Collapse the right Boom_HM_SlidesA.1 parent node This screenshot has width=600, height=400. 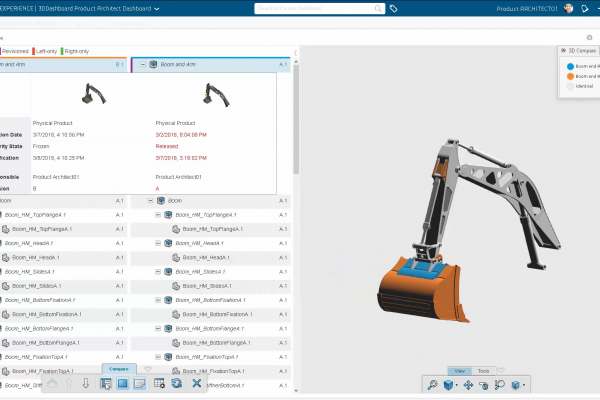tap(158, 272)
